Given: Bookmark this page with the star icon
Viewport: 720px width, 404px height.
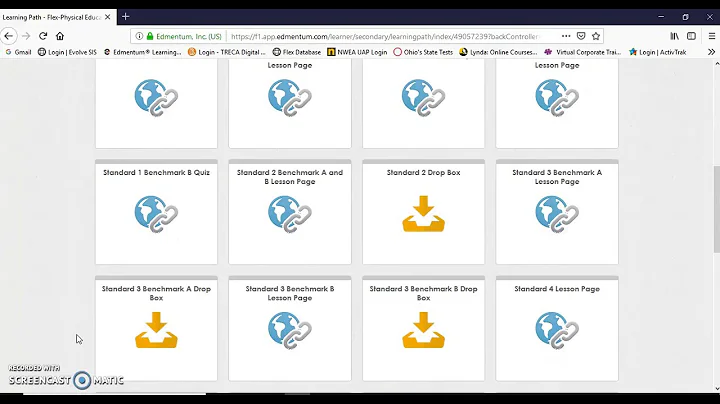Looking at the screenshot, I should 596,36.
